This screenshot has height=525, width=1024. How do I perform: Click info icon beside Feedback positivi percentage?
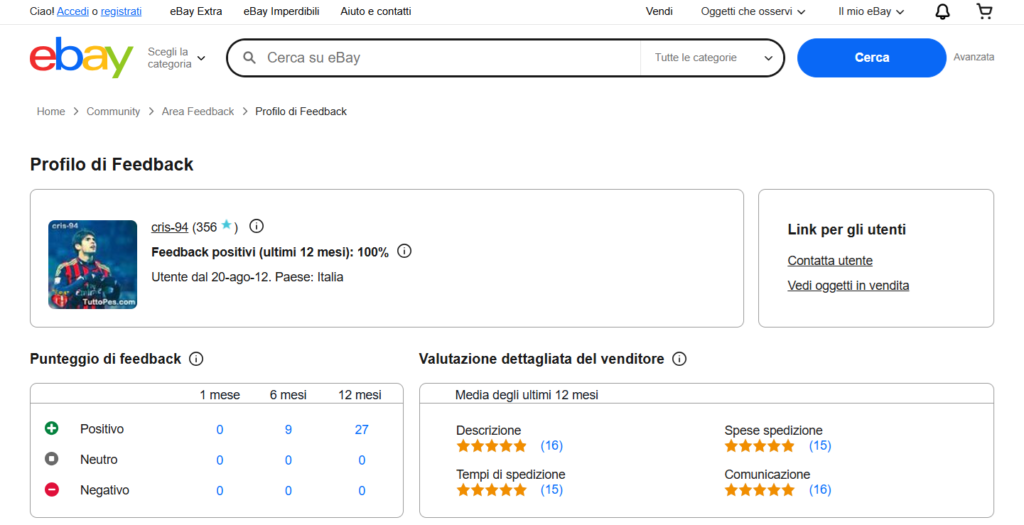click(x=404, y=251)
